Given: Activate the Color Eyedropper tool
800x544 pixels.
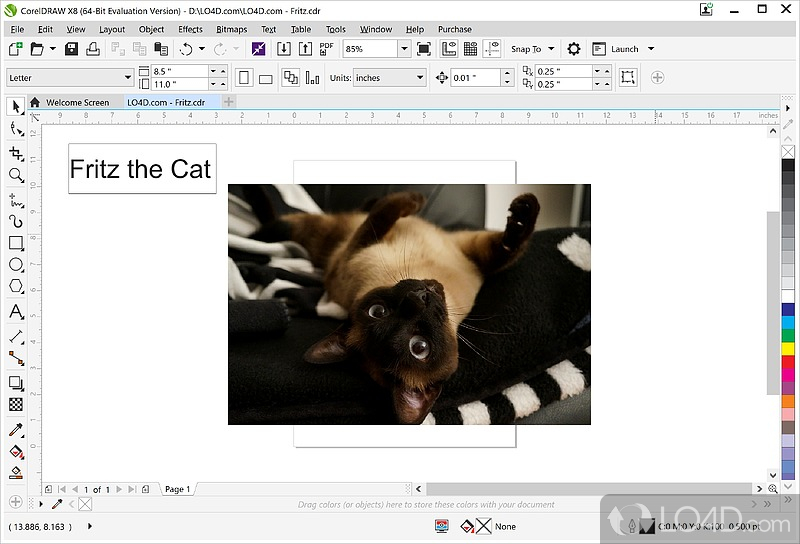Looking at the screenshot, I should tap(15, 430).
